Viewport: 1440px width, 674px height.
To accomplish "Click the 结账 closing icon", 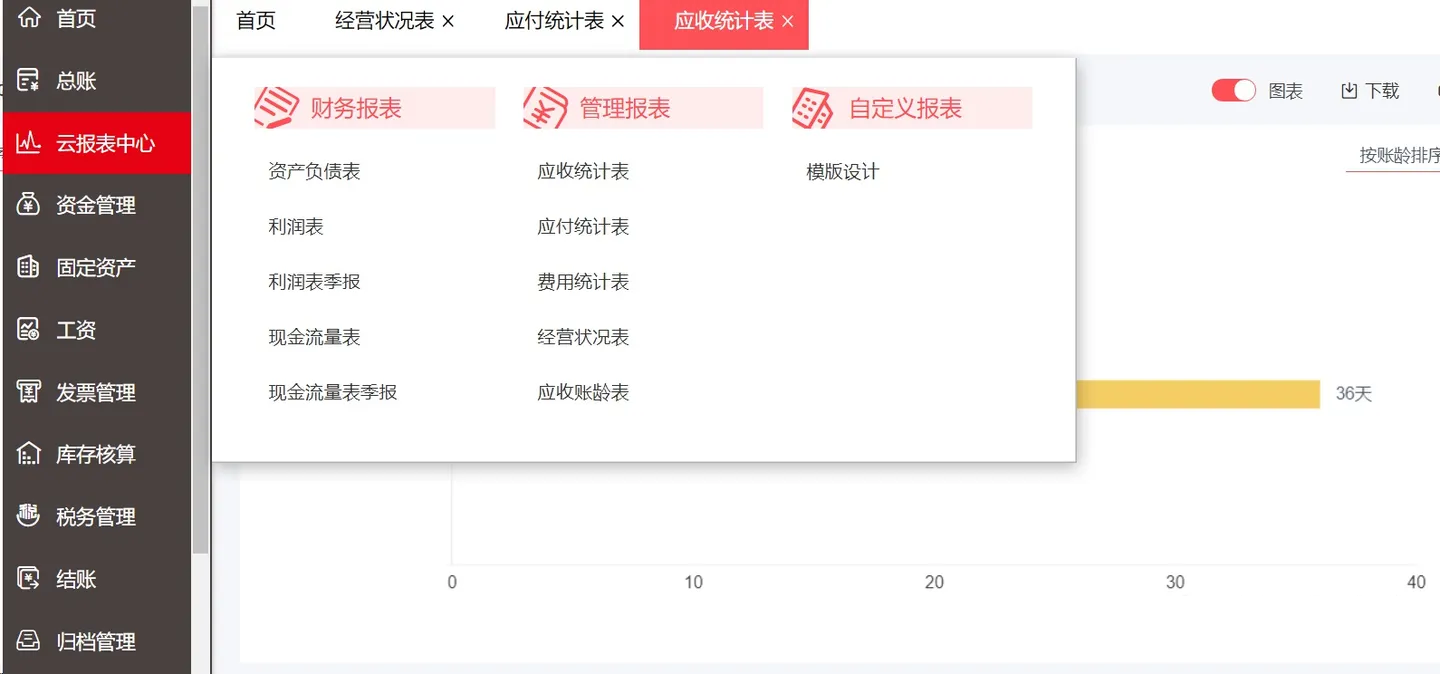I will [29, 578].
